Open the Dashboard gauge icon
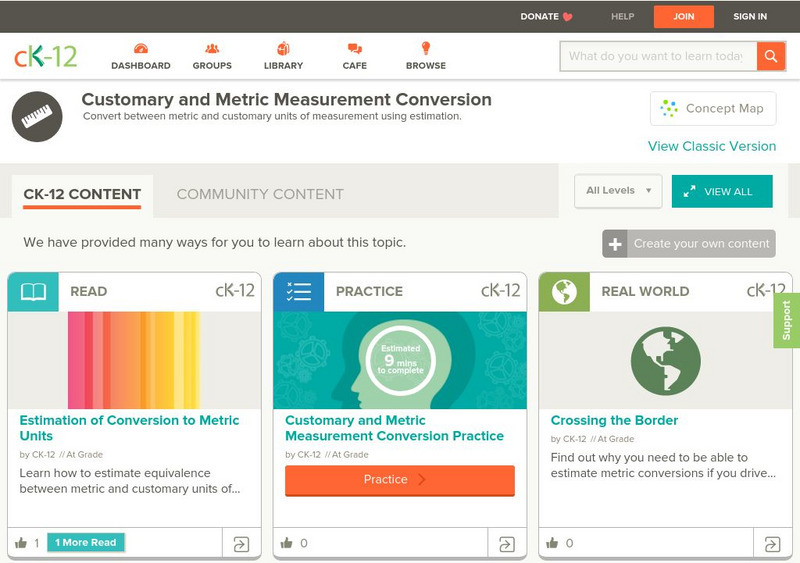The width and height of the screenshot is (800, 563). 140,49
